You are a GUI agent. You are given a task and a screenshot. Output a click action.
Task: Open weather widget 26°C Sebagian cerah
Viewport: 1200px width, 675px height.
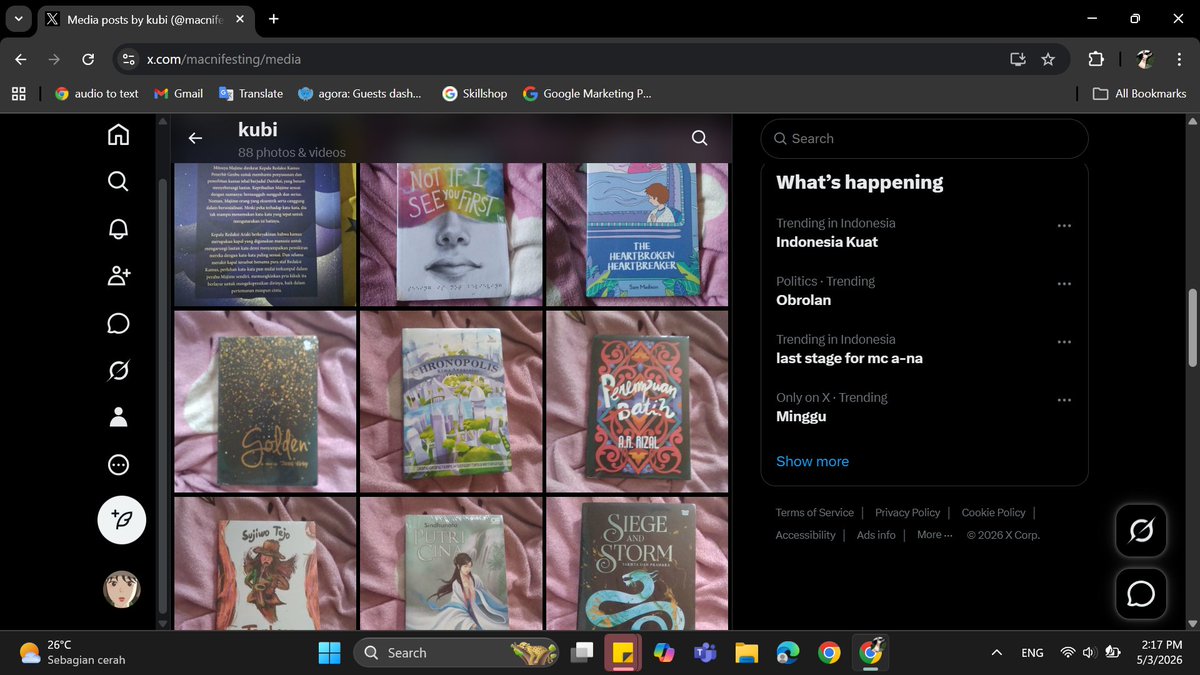coord(73,652)
